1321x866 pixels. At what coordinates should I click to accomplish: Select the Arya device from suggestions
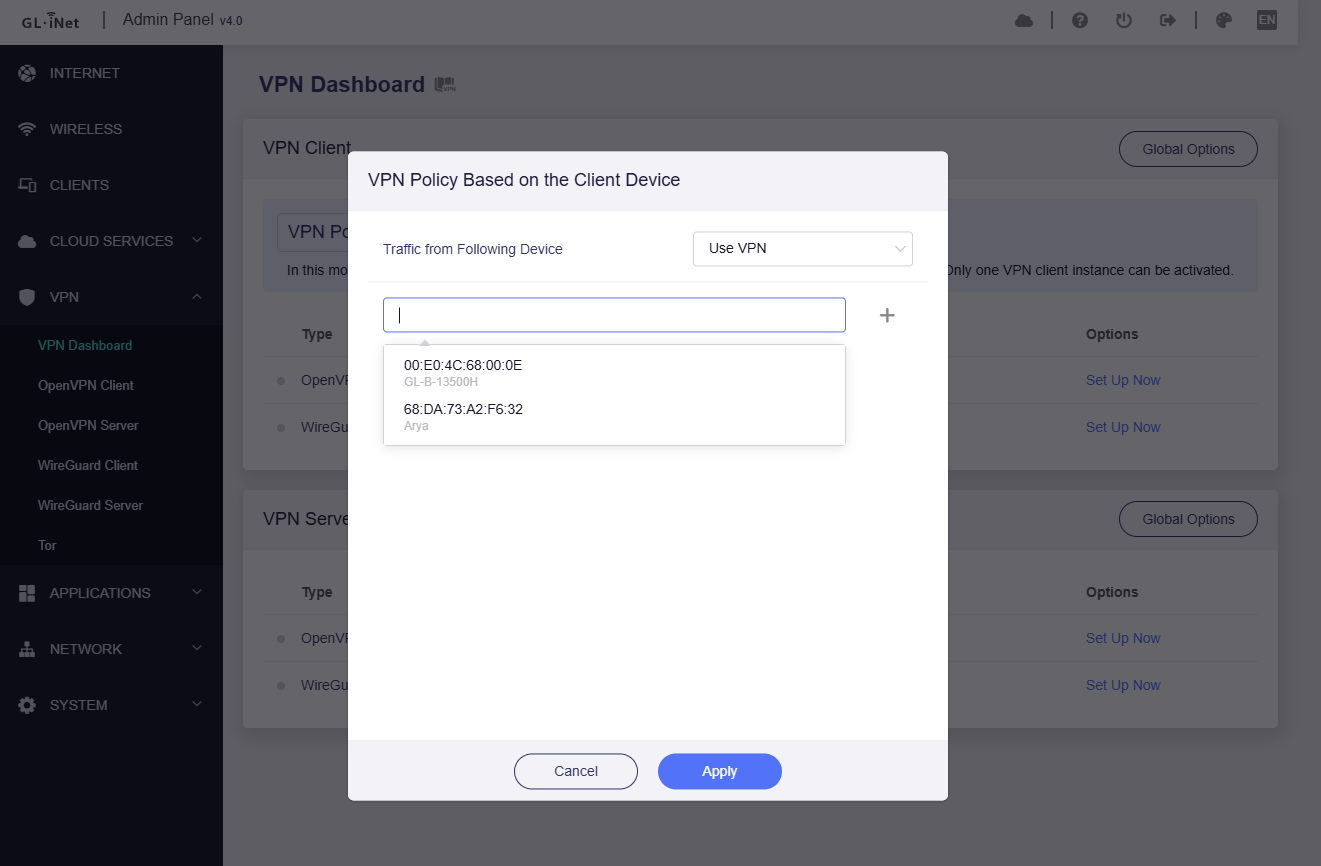[463, 416]
